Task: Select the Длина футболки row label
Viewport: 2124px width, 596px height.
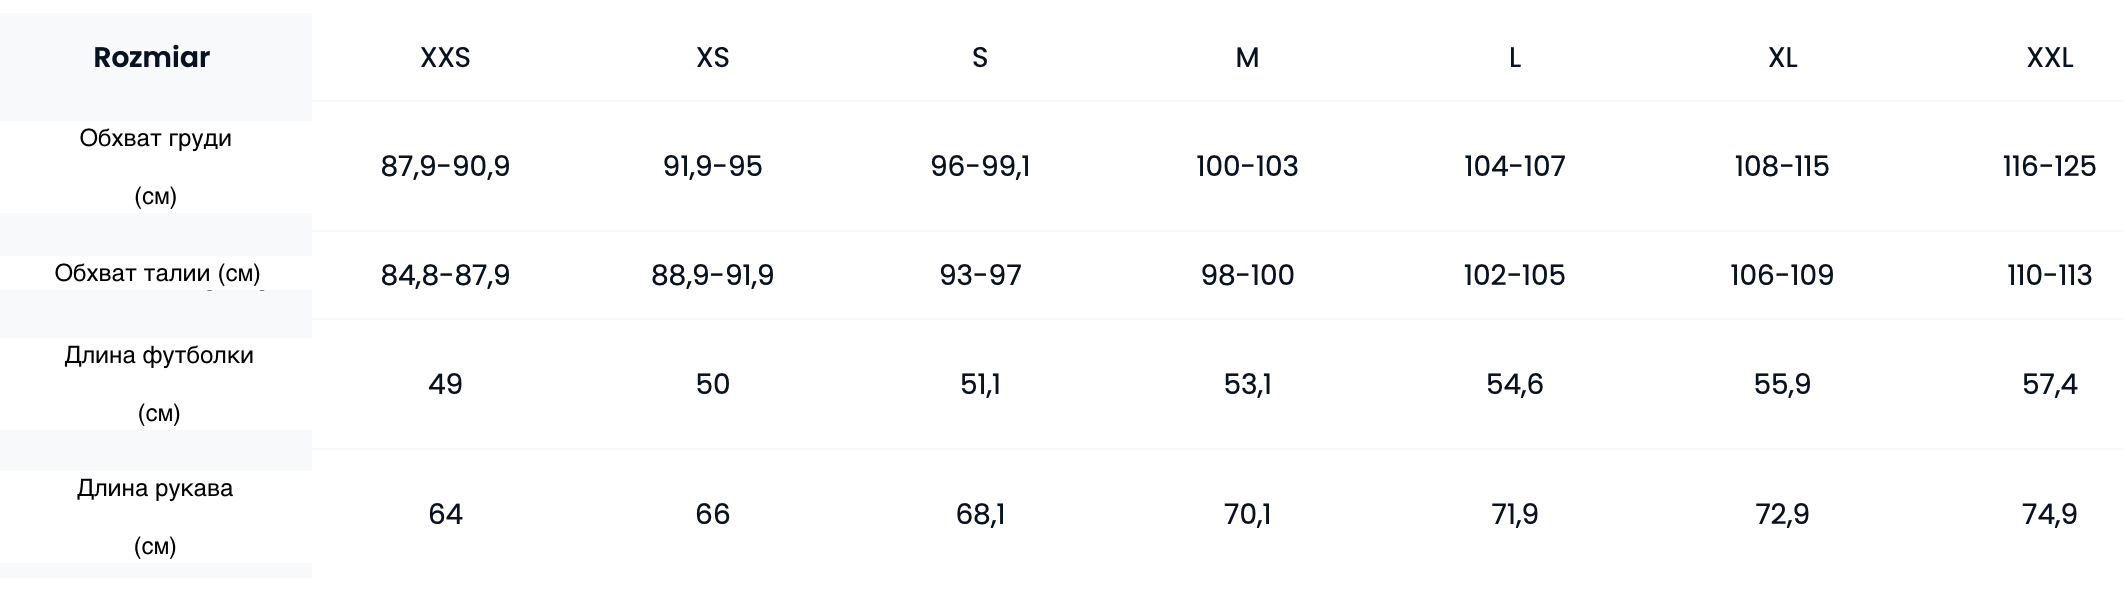Action: 158,384
